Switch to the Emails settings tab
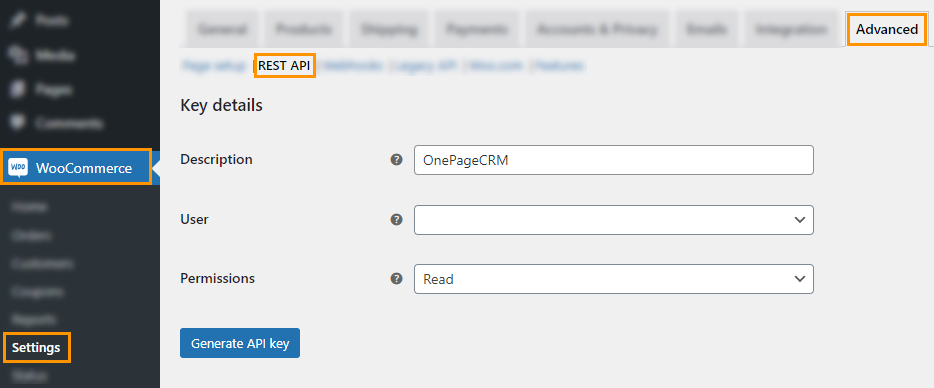 pos(706,29)
